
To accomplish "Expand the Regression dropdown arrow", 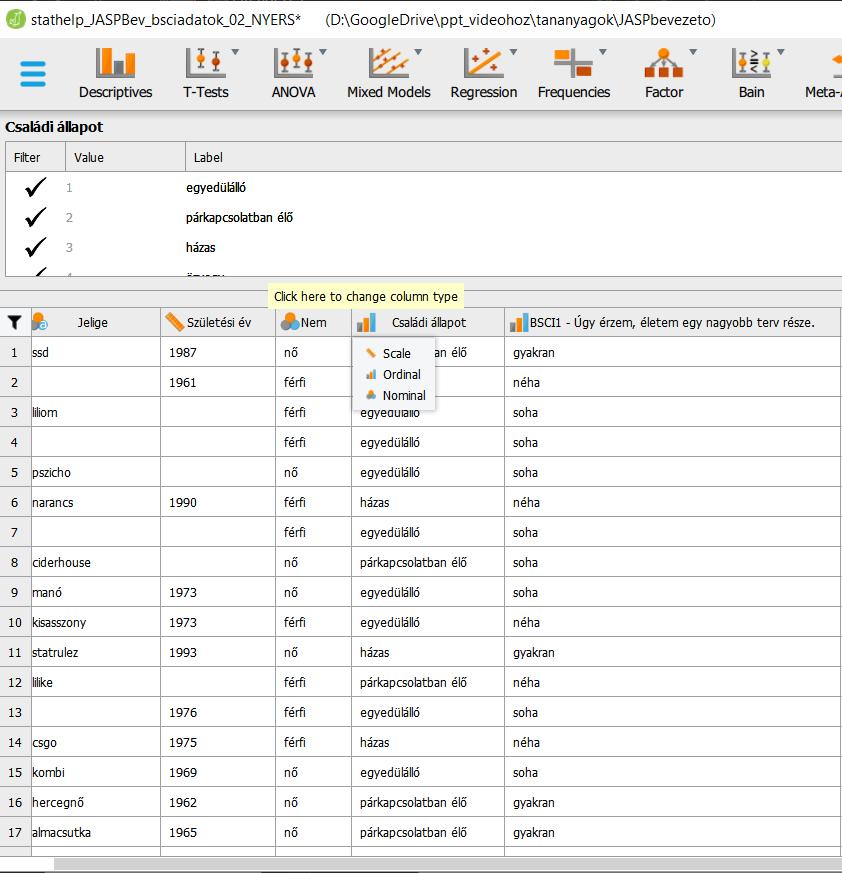I will [513, 52].
